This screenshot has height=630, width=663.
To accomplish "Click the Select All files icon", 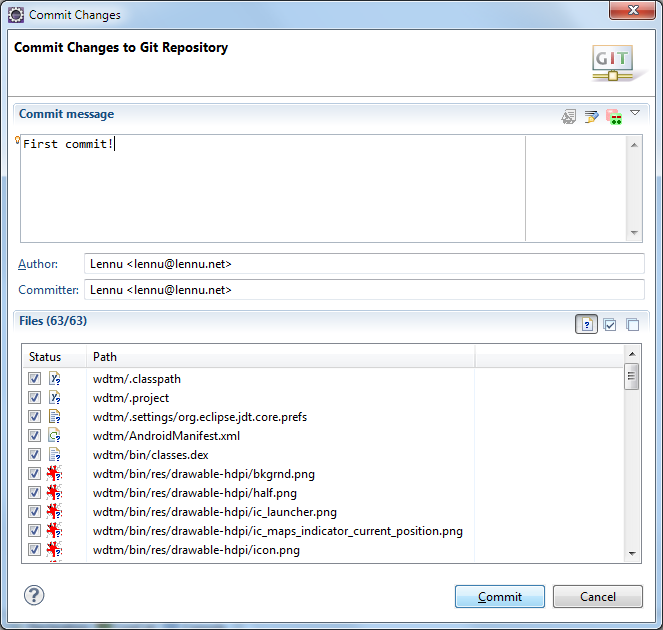I will tap(610, 324).
